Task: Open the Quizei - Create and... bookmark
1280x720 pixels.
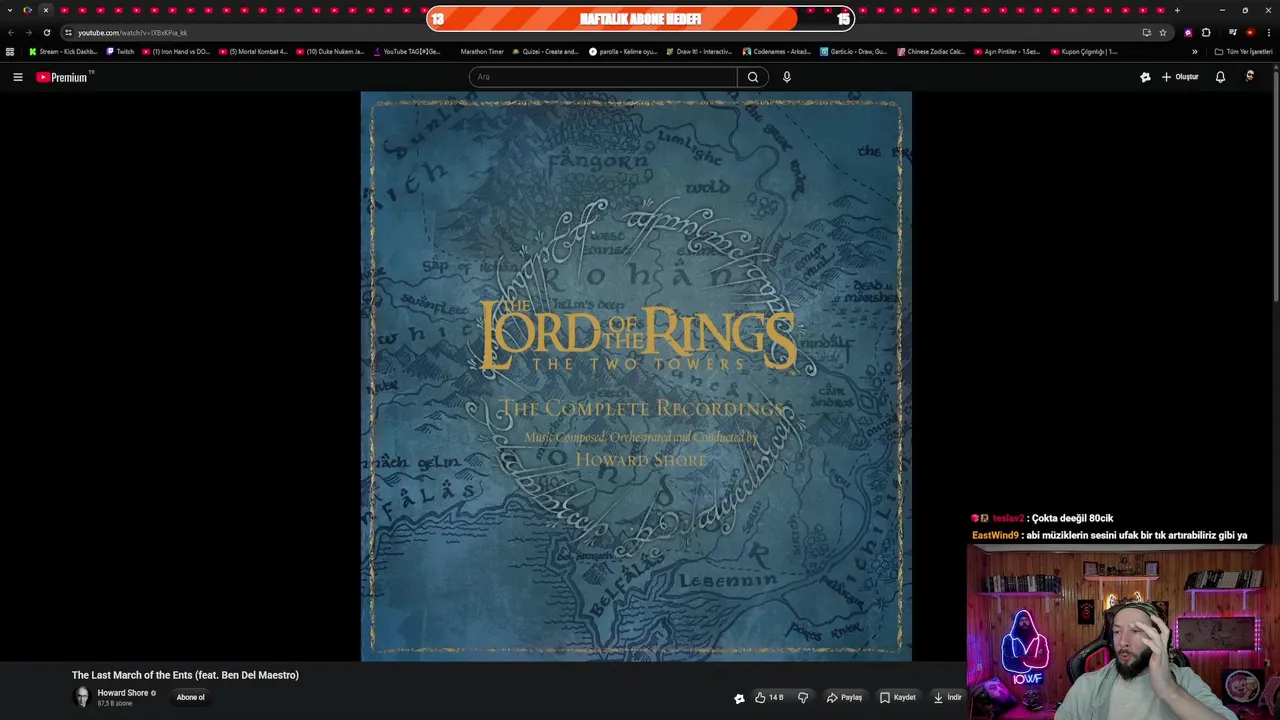Action: pyautogui.click(x=545, y=51)
